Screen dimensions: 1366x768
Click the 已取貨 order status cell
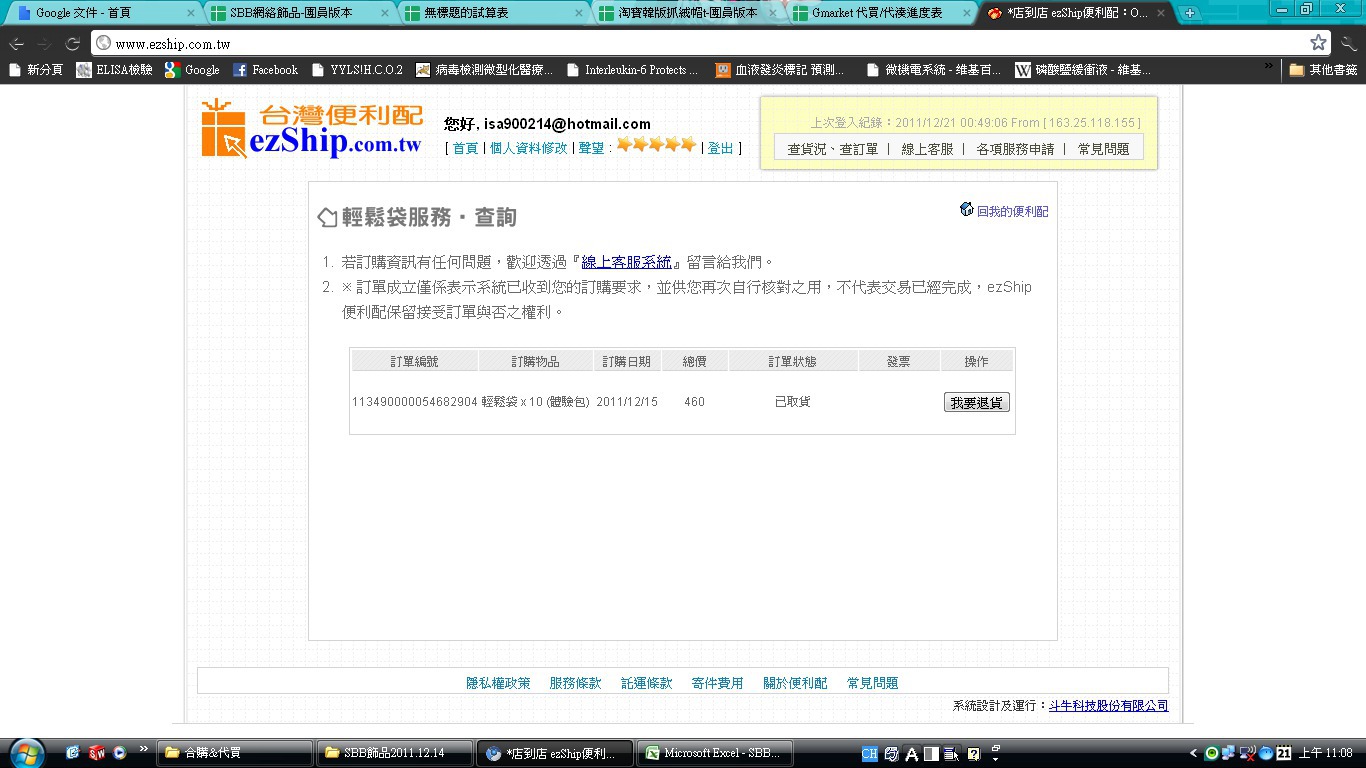[x=793, y=402]
